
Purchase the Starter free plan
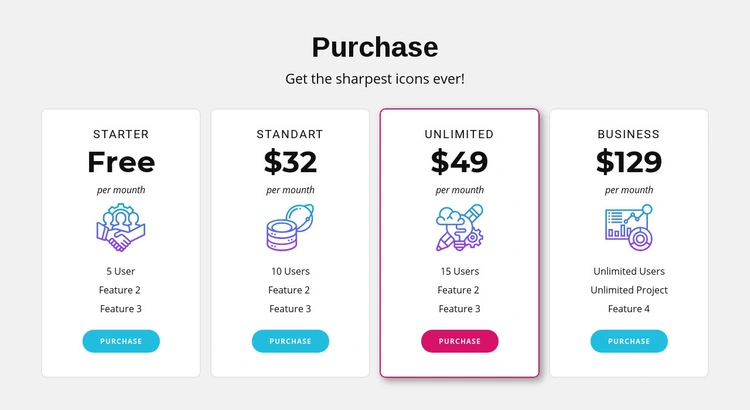121,341
